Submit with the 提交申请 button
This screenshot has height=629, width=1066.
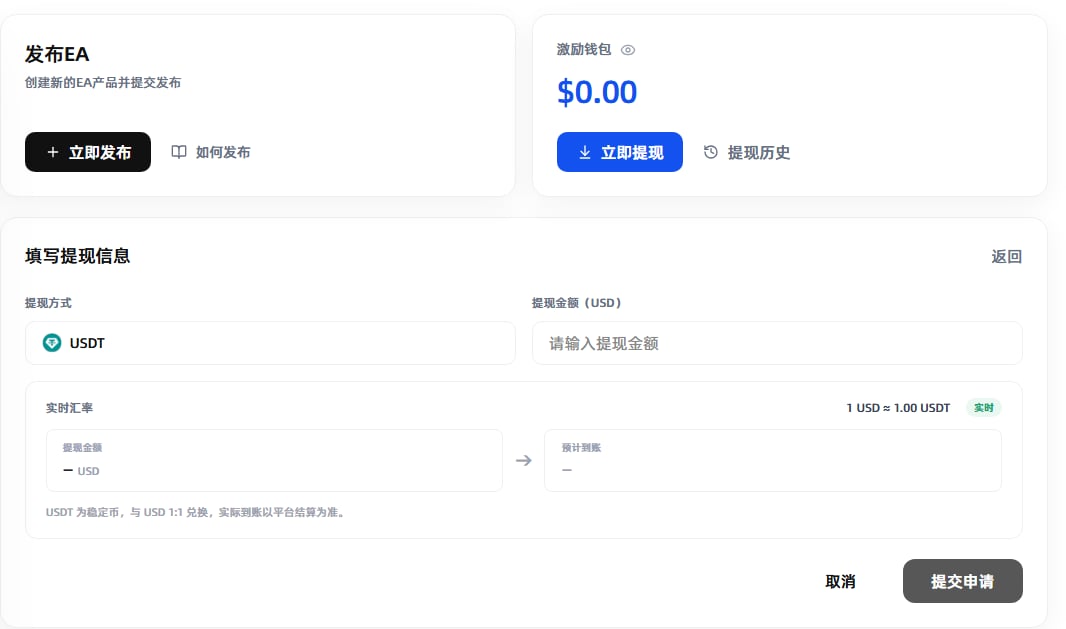[x=963, y=581]
